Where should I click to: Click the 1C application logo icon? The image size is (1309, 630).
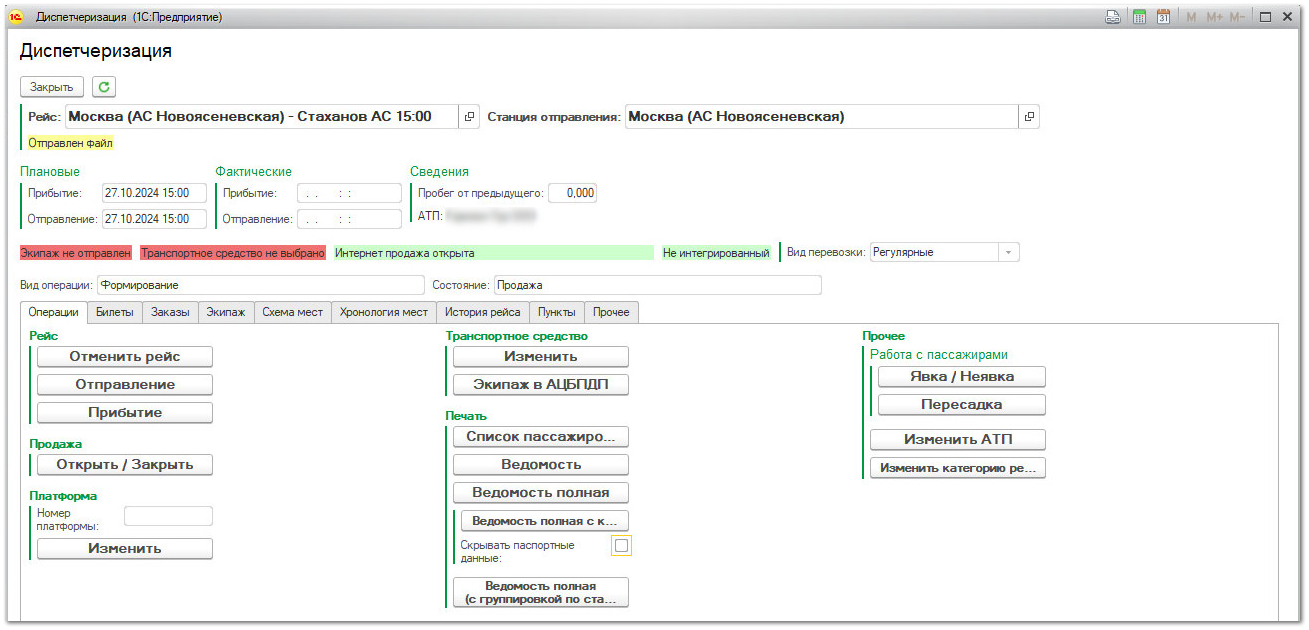pyautogui.click(x=16, y=17)
